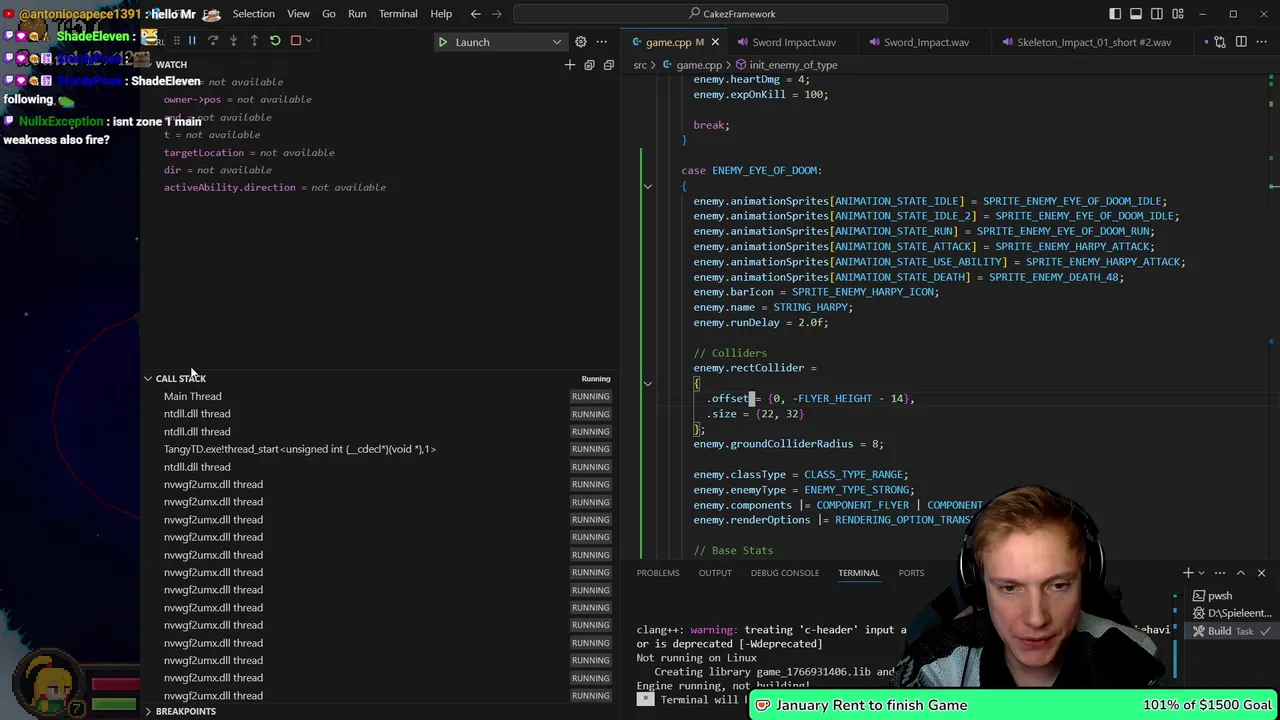Close the terminal panel
The image size is (1280, 720).
tap(1261, 573)
